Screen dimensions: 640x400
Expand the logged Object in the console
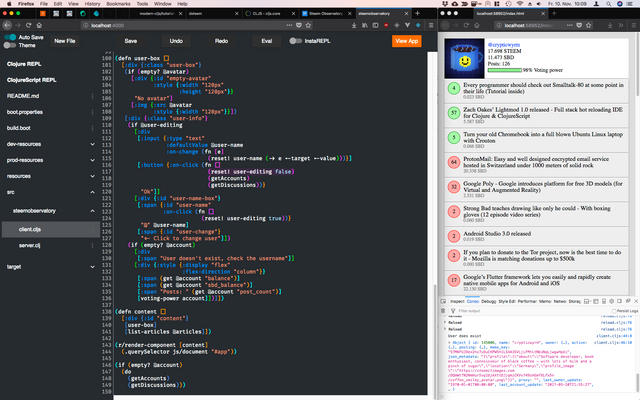[450, 342]
